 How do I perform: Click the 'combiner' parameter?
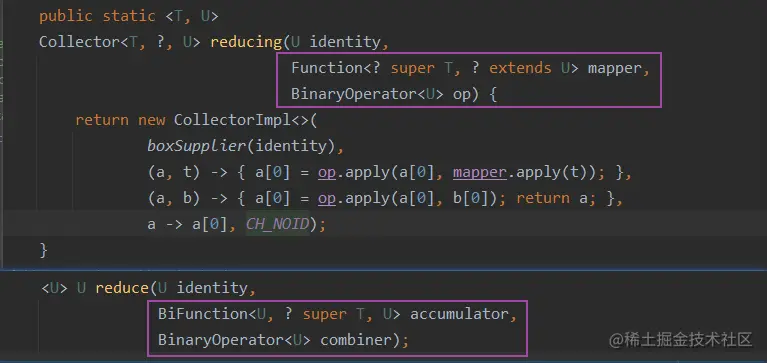coord(357,340)
